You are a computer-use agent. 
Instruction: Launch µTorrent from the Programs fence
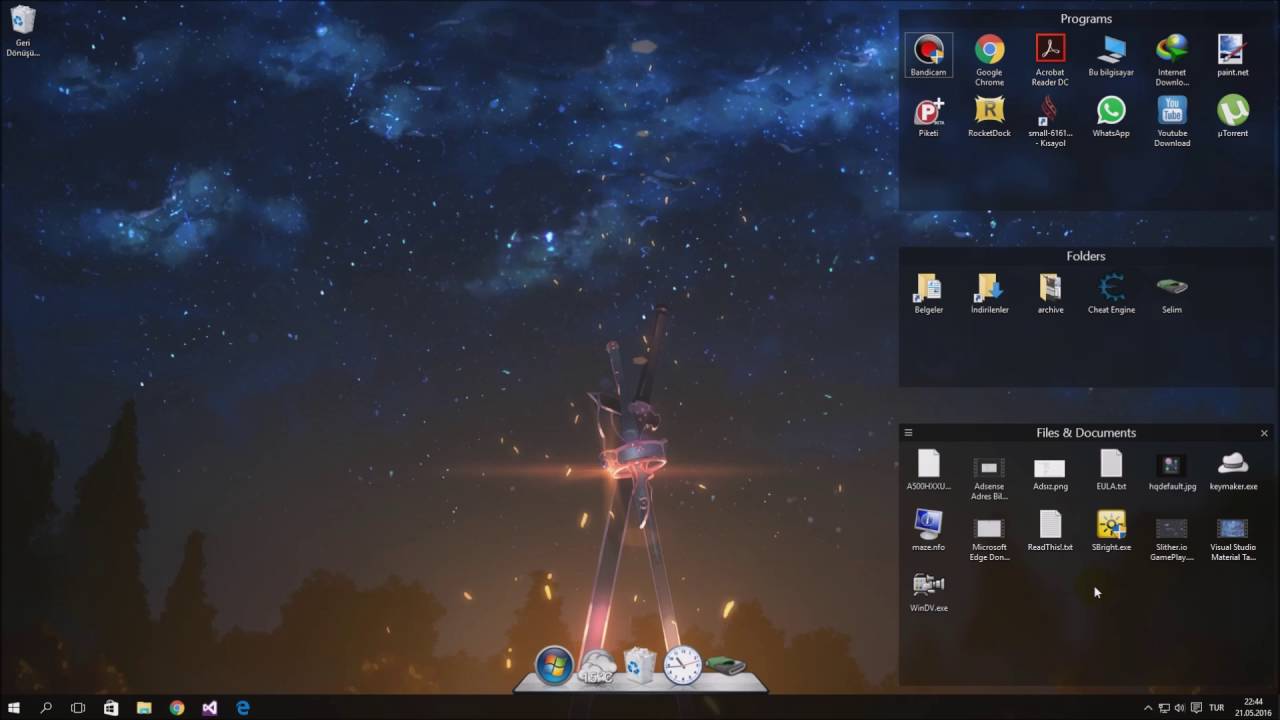tap(1233, 116)
